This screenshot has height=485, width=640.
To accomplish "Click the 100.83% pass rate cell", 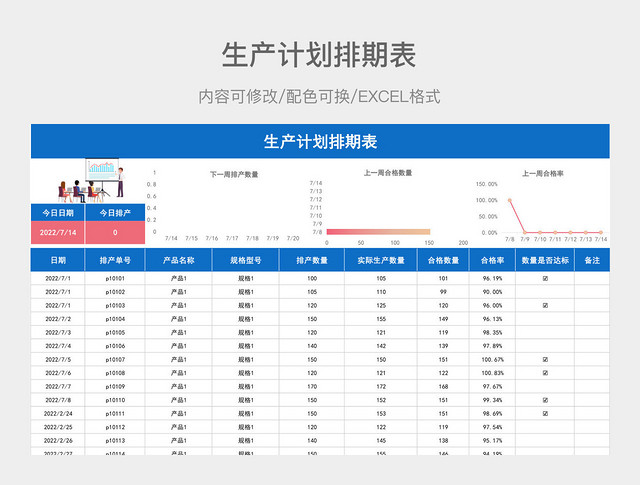I will tap(492, 373).
